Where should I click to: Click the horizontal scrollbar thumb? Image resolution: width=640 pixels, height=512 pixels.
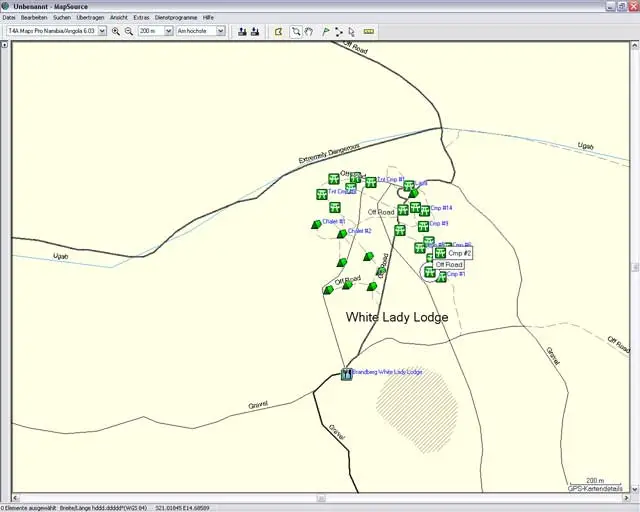[321, 498]
